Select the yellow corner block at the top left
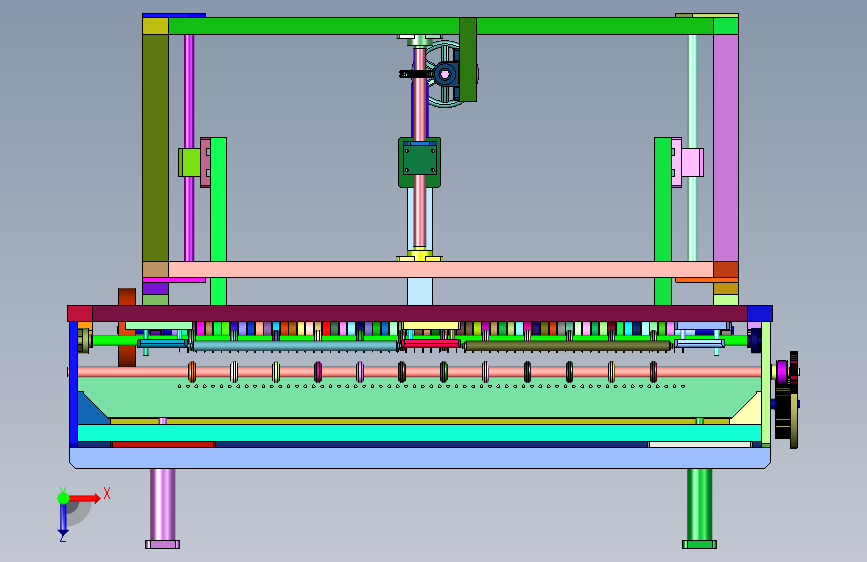867x562 pixels. pyautogui.click(x=155, y=26)
